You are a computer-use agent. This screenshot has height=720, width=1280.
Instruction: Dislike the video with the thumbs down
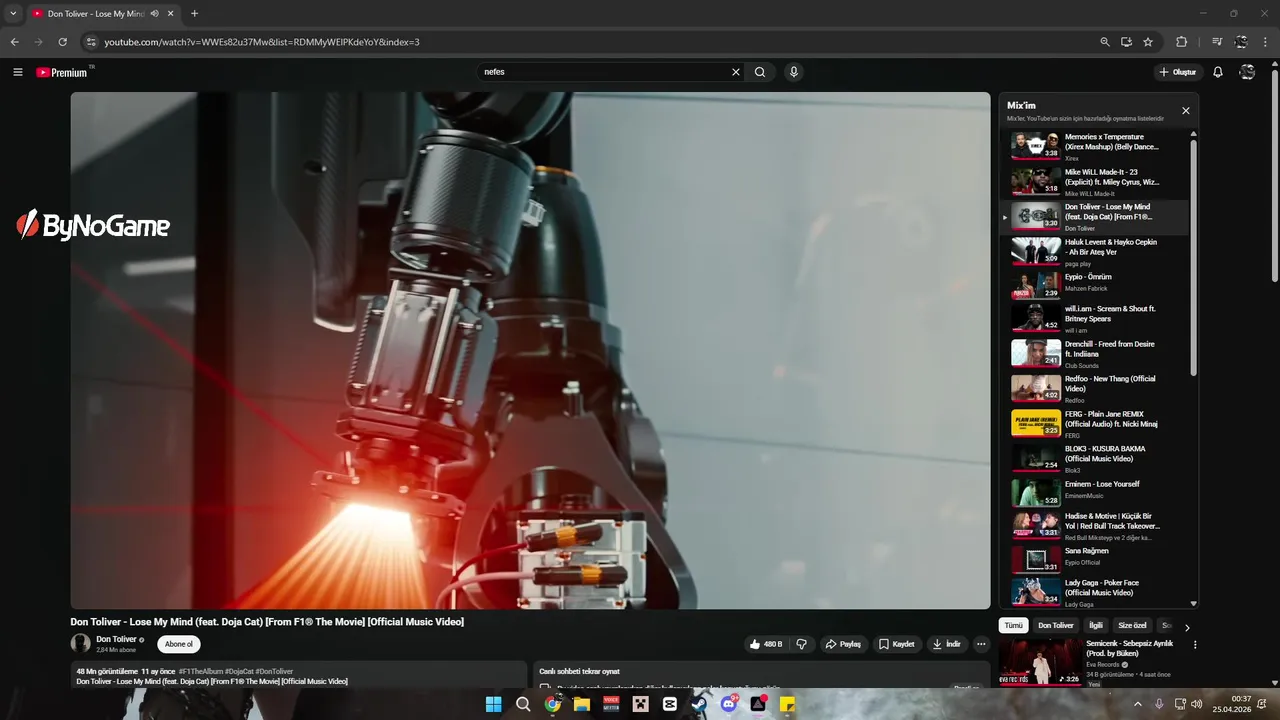pos(801,644)
